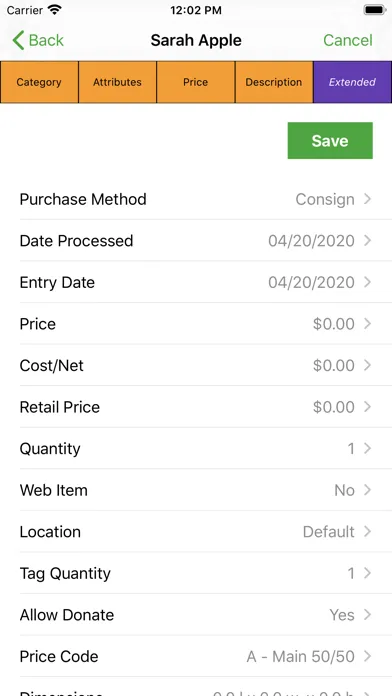Image resolution: width=392 pixels, height=696 pixels.
Task: Toggle the Allow Donate option
Action: (206, 615)
